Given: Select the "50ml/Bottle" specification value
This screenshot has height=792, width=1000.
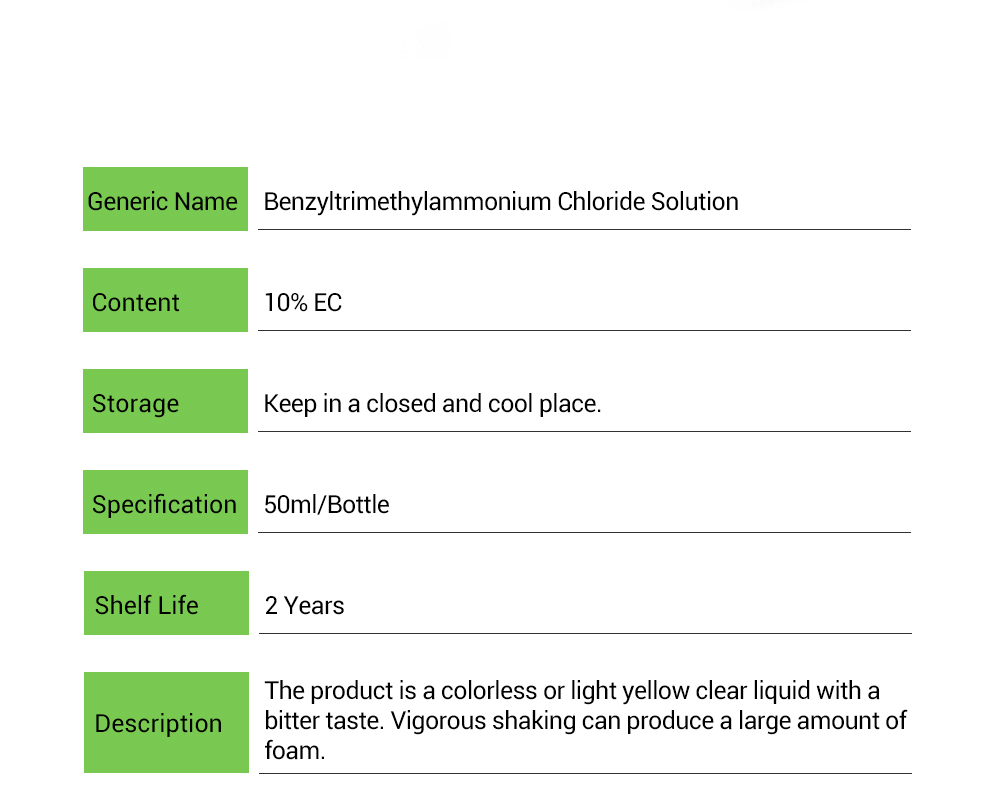Looking at the screenshot, I should [326, 504].
